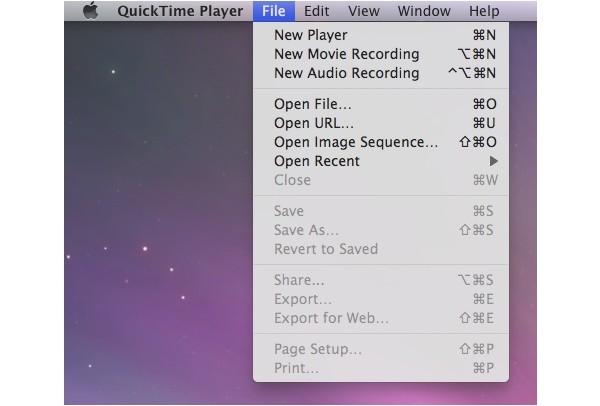Screen dimensions: 600x406
Task: Click the Revert to Saved item
Action: pyautogui.click(x=381, y=249)
